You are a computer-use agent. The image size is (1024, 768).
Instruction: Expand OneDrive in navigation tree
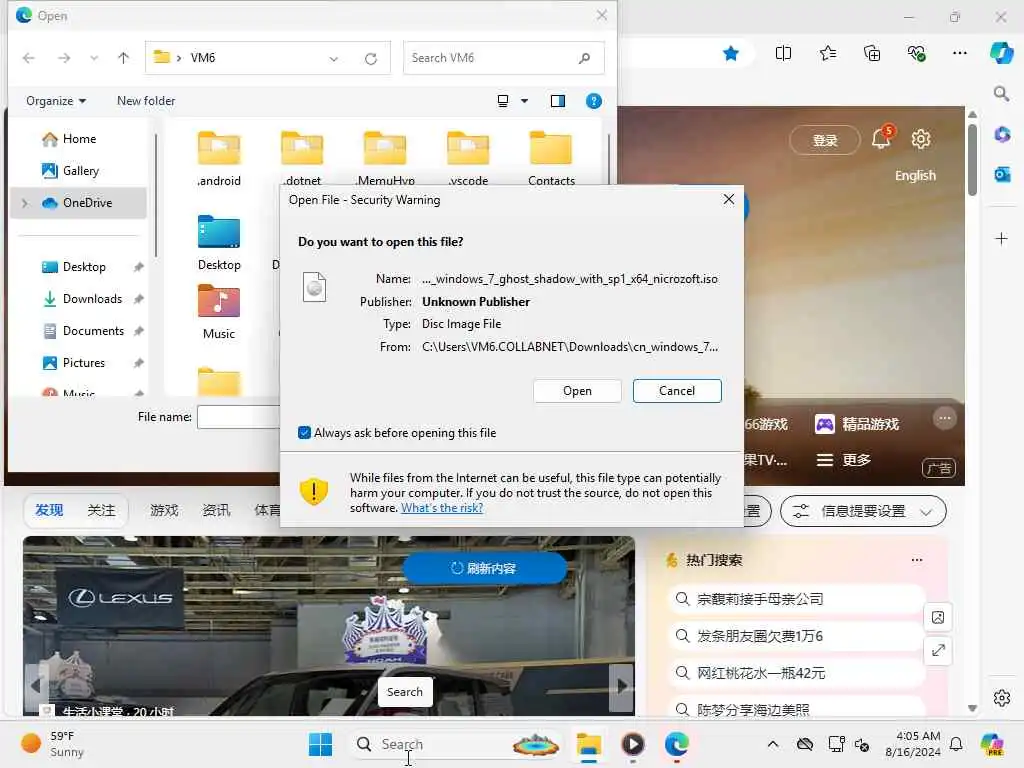[25, 203]
